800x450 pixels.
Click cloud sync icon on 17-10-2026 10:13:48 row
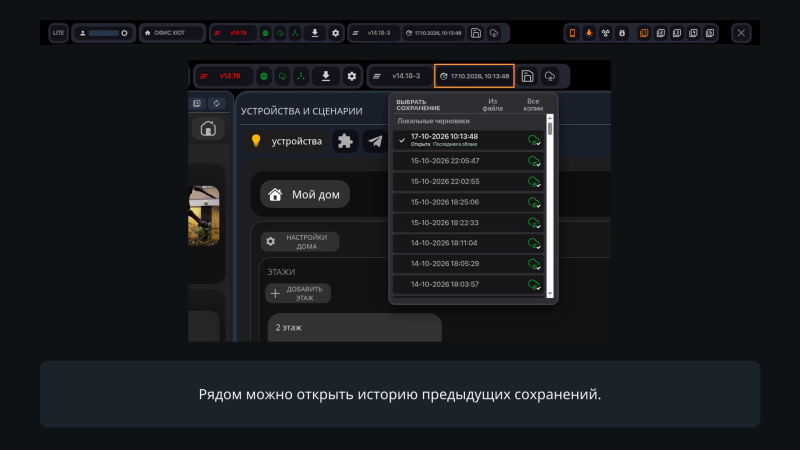click(534, 140)
